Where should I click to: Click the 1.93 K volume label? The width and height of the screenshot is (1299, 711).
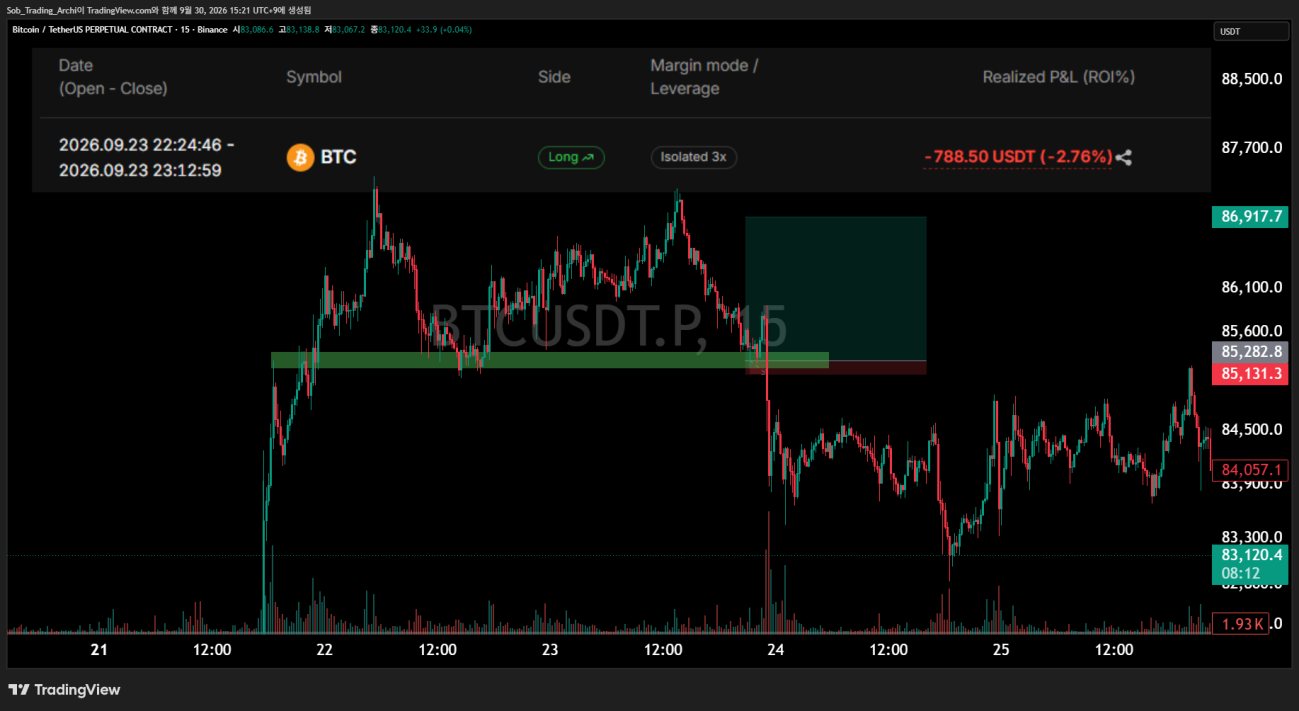tap(1240, 624)
